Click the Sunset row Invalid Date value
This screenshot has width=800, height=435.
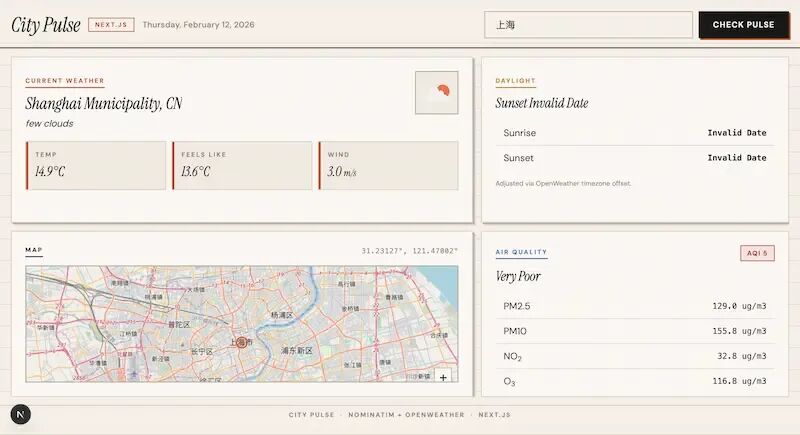[737, 158]
